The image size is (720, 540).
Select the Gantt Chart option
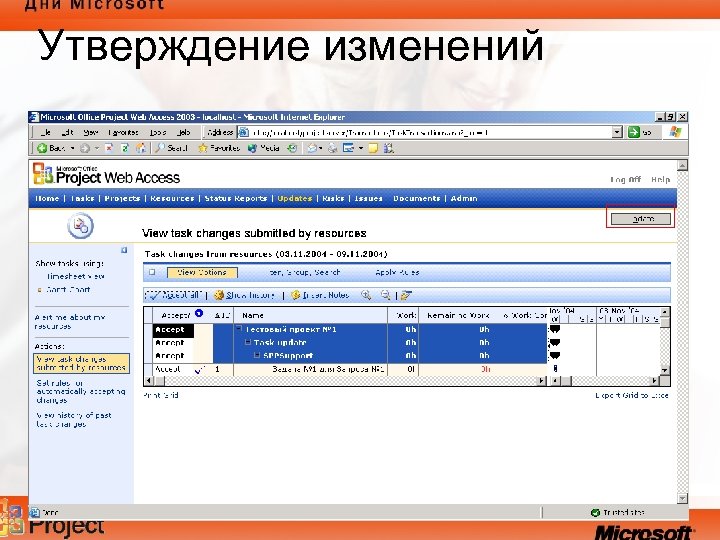coord(68,289)
